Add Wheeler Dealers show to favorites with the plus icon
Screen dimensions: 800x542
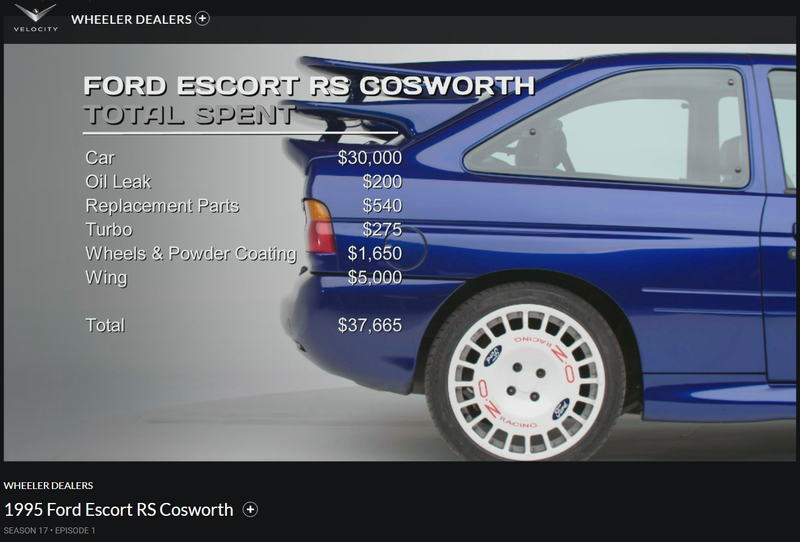pyautogui.click(x=203, y=18)
